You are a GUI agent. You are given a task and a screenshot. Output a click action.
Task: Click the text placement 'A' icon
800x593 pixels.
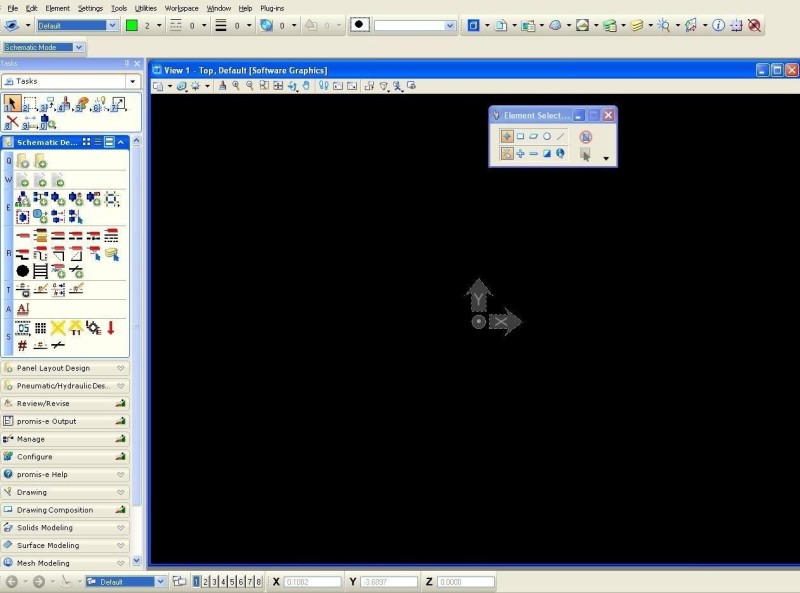click(x=22, y=309)
